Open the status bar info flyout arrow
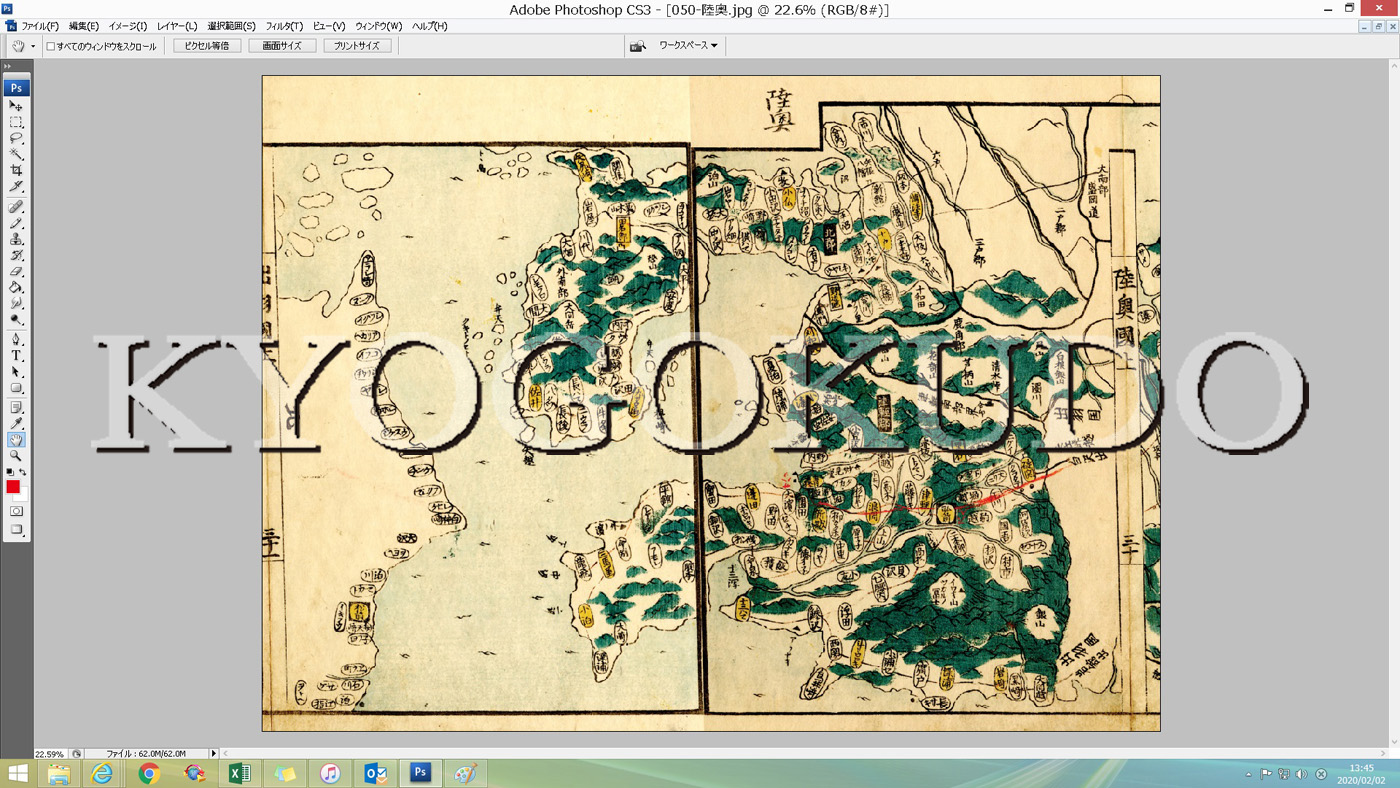This screenshot has width=1400, height=788. (x=213, y=753)
